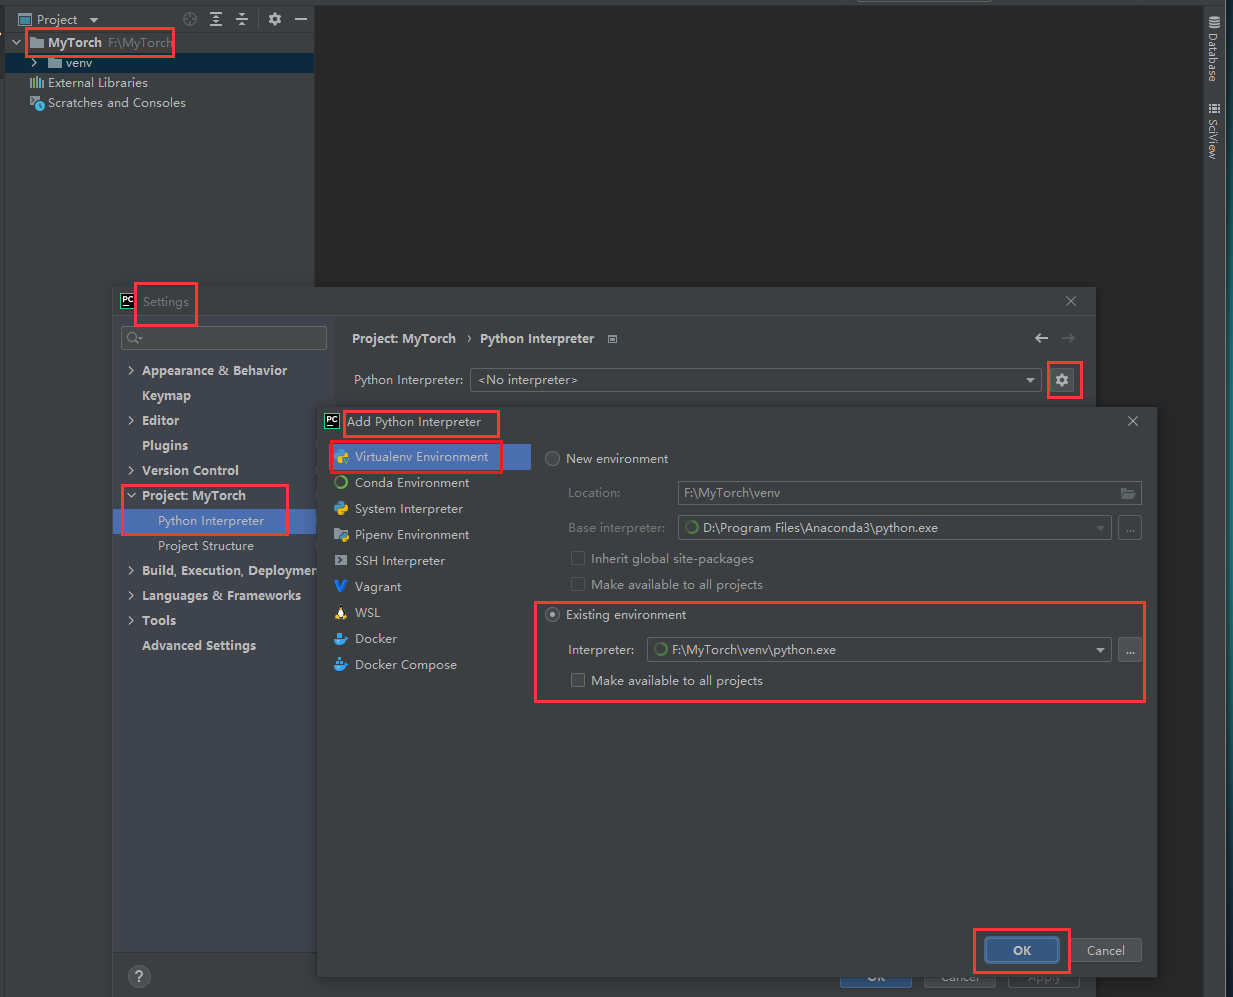1233x997 pixels.
Task: Enable Make available to all projects under Existing environment
Action: [578, 681]
